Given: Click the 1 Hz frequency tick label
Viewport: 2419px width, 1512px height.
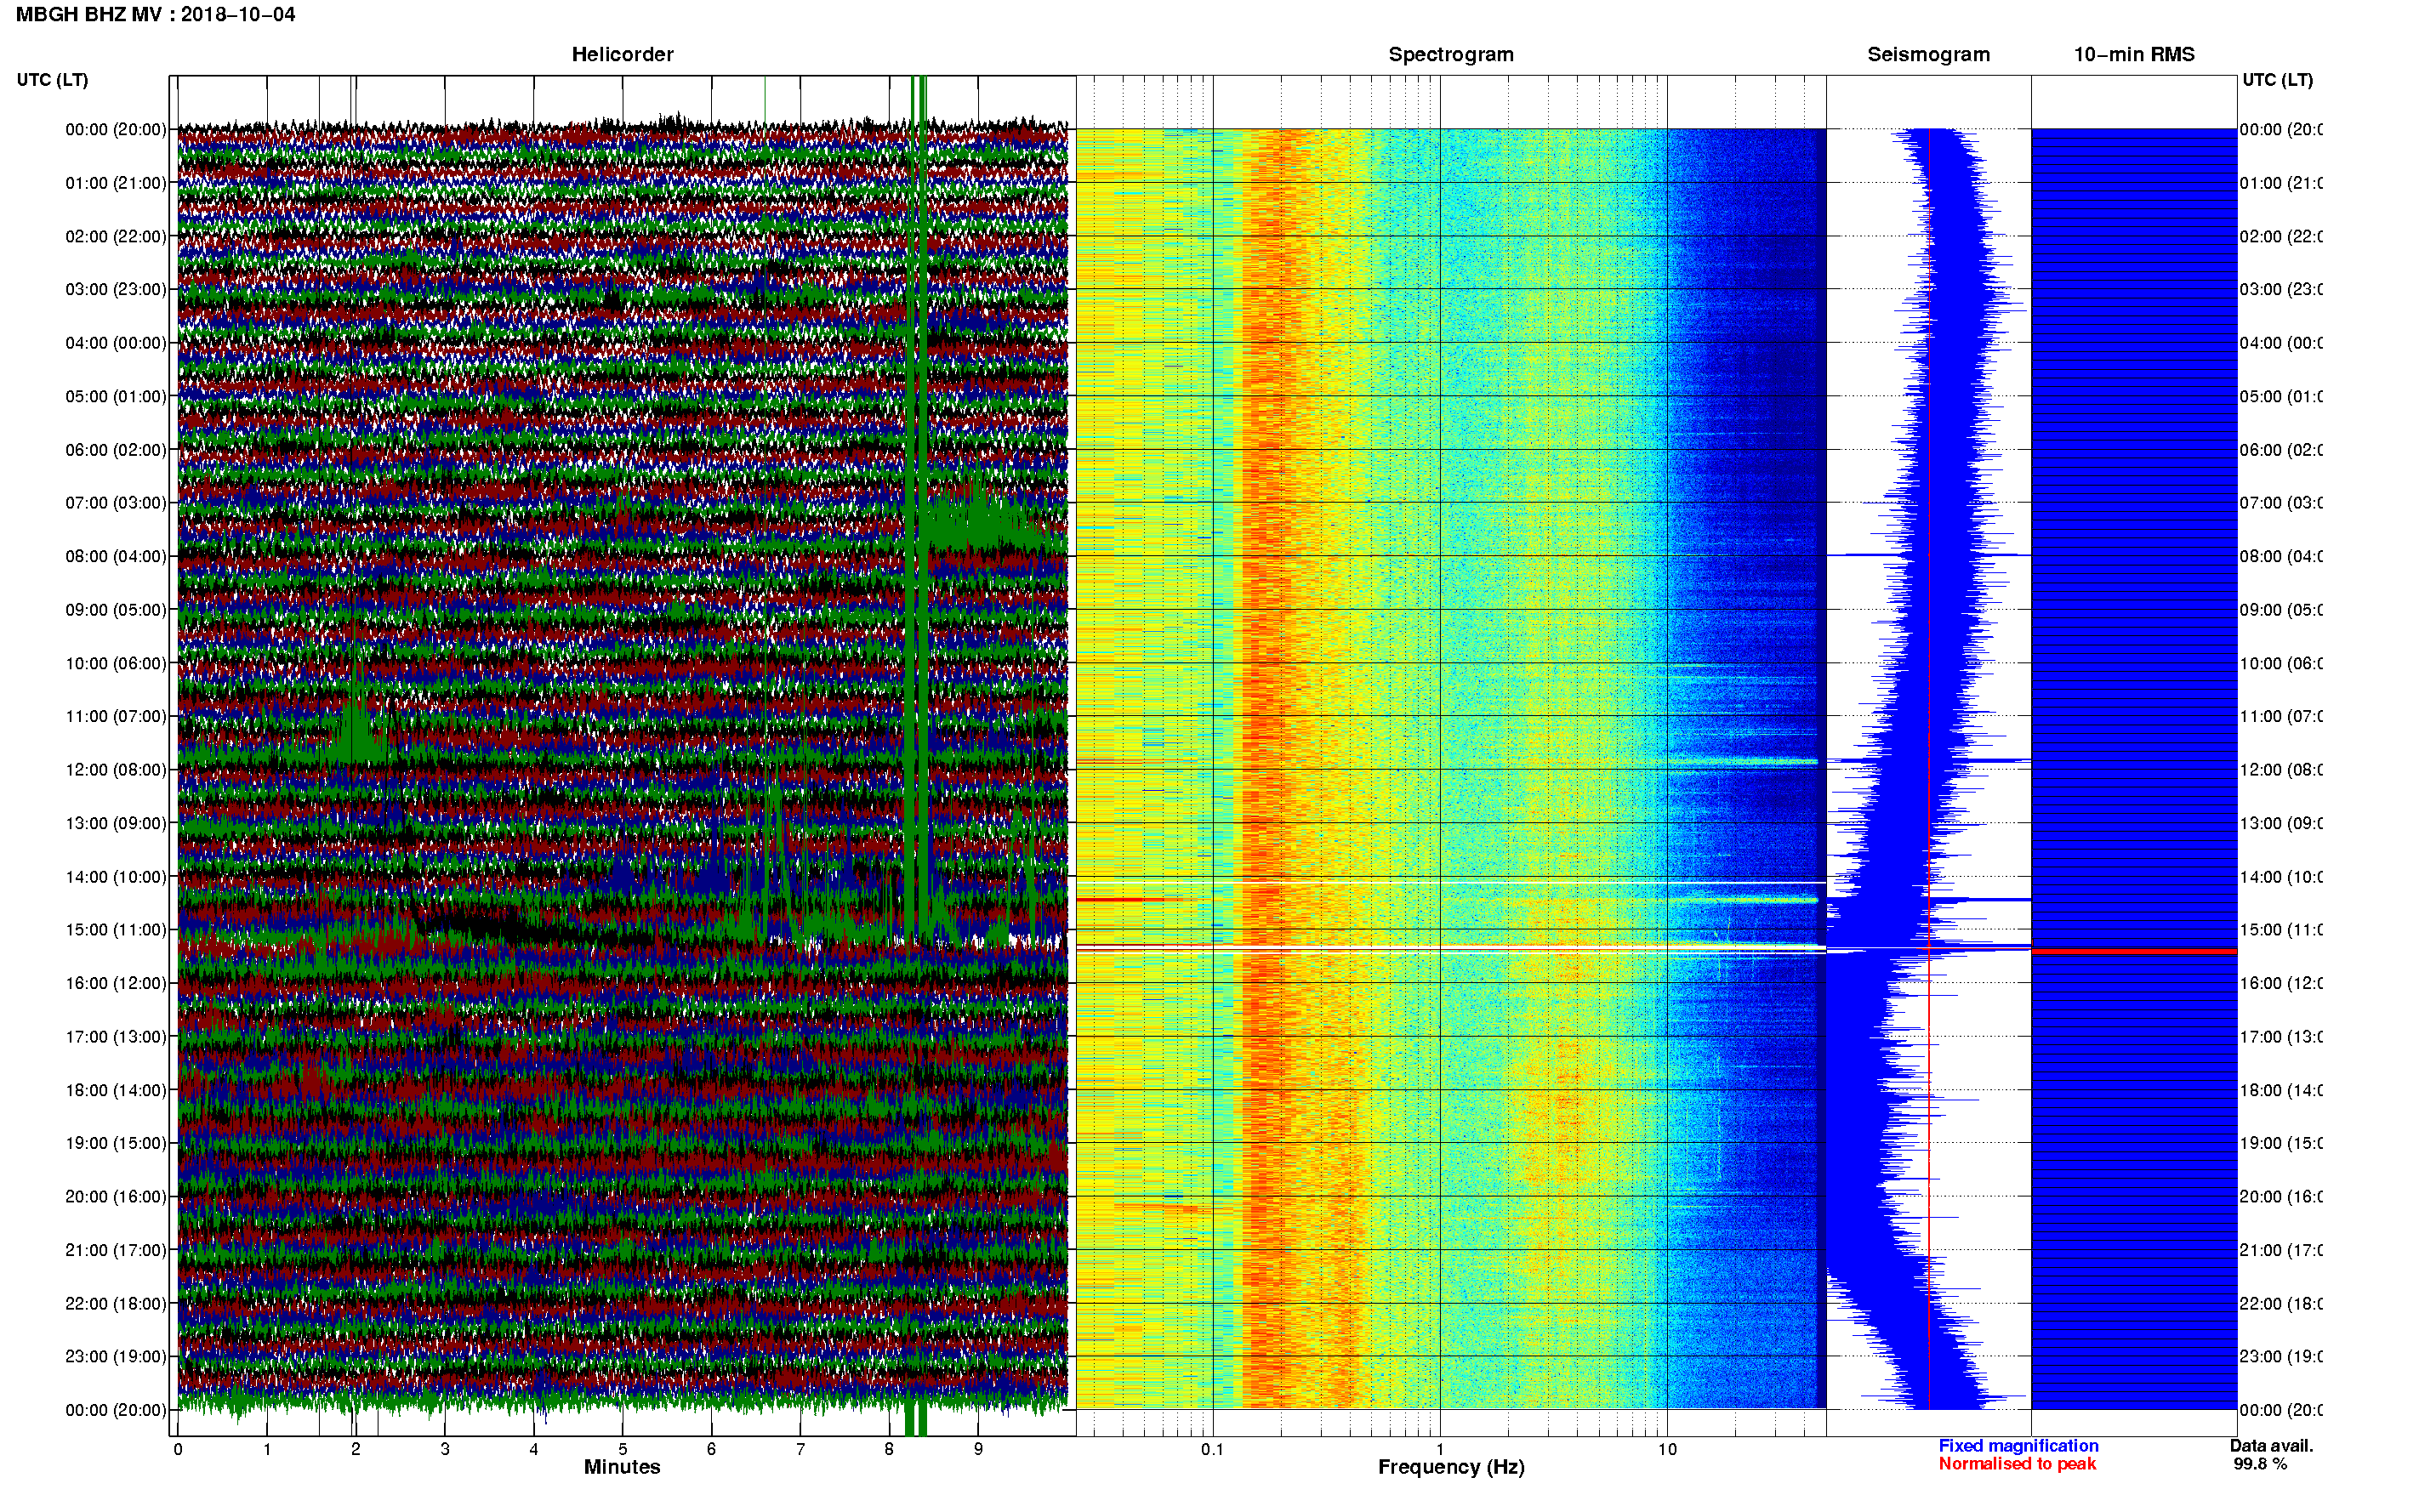Looking at the screenshot, I should 1440,1449.
